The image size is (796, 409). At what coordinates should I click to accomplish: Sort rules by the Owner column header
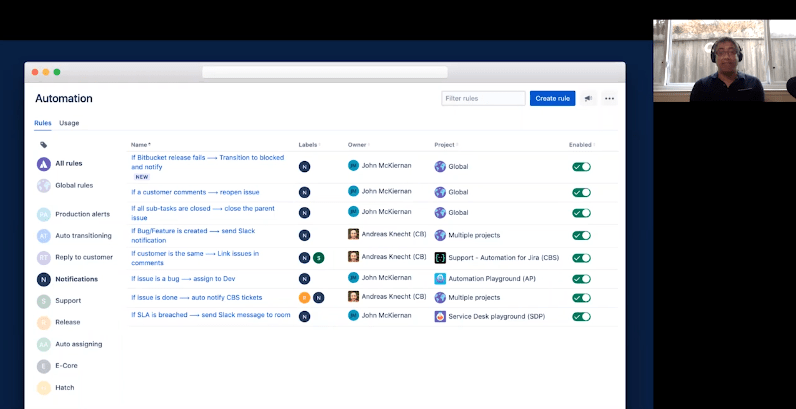tap(358, 144)
